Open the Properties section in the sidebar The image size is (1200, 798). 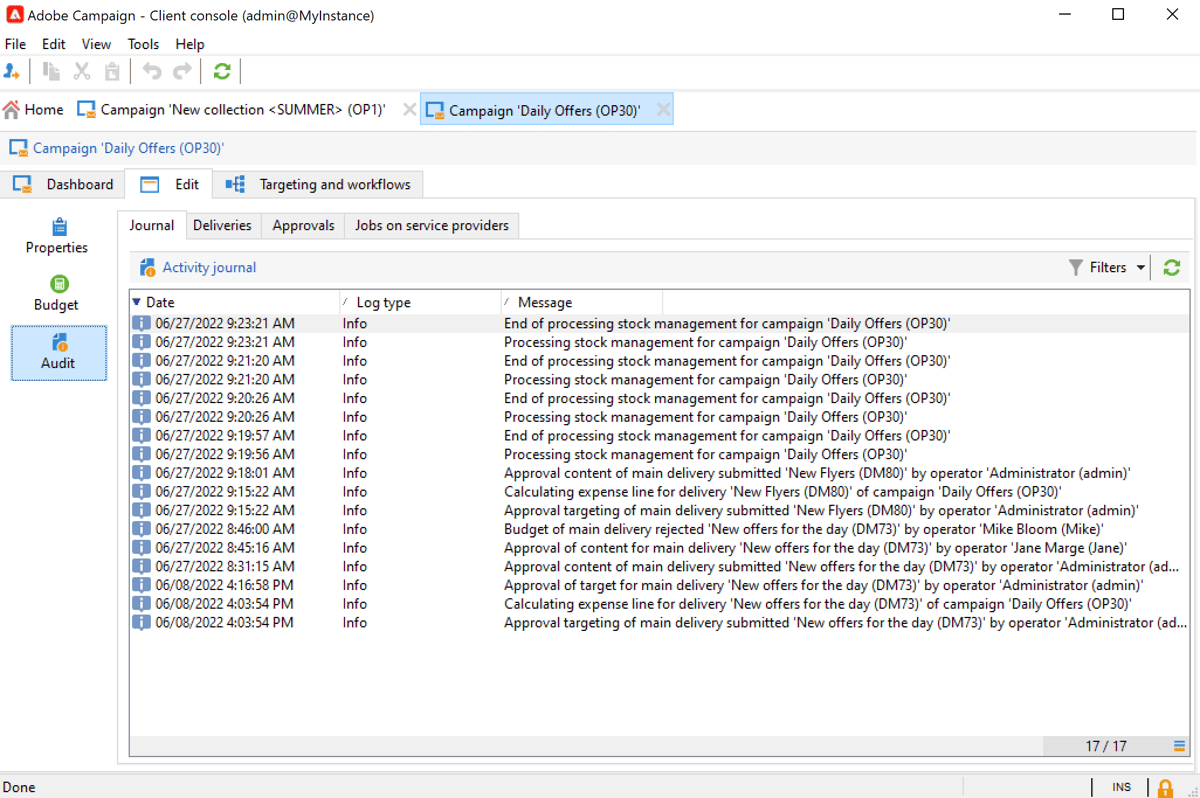click(x=57, y=237)
